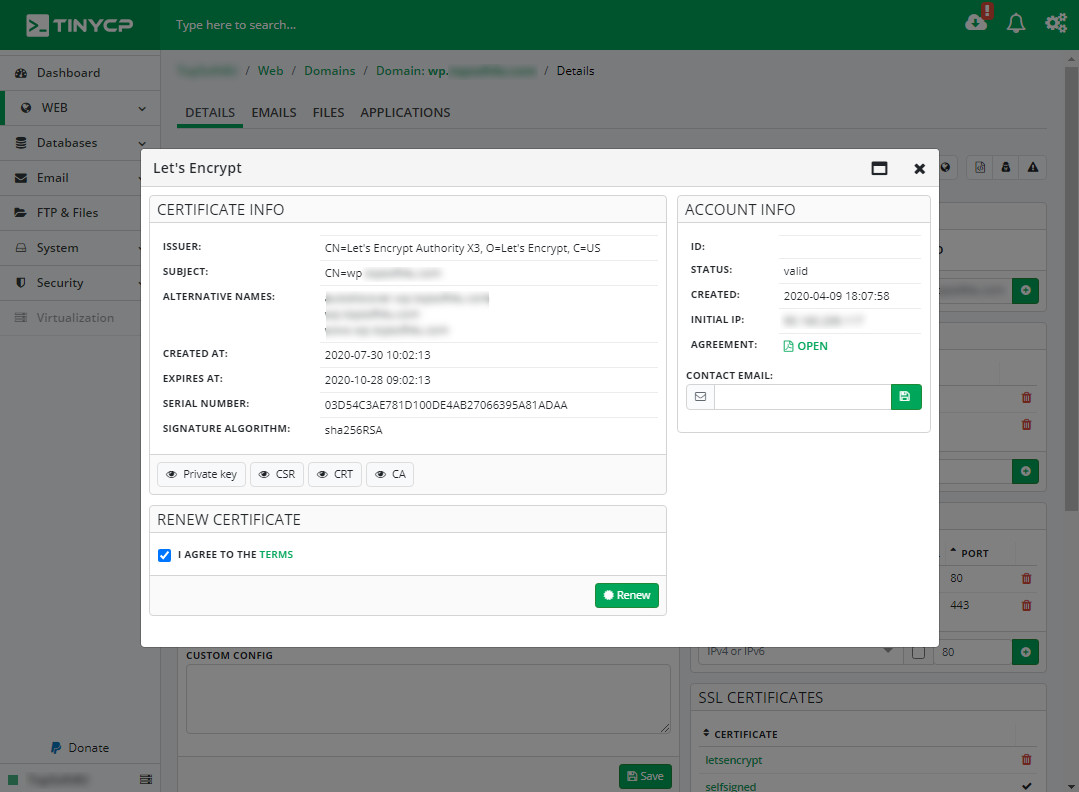This screenshot has height=792, width=1079.
Task: Open the Security sidebar section
Action: [x=70, y=283]
